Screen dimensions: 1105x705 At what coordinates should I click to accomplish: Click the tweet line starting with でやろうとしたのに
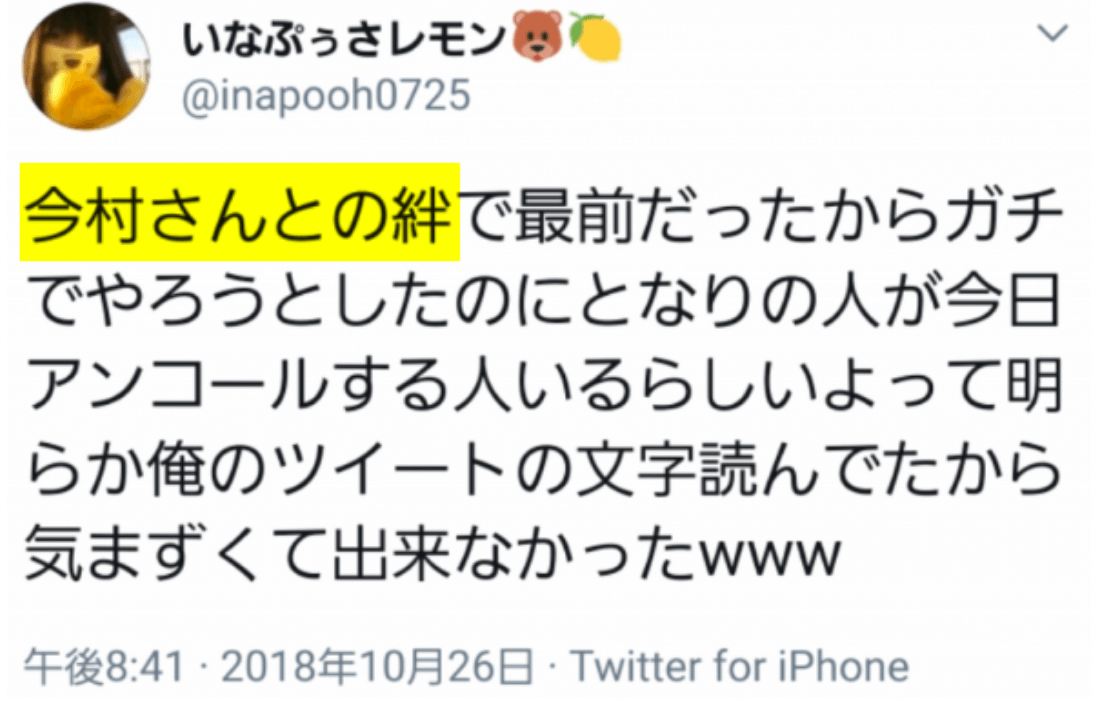pos(543,301)
